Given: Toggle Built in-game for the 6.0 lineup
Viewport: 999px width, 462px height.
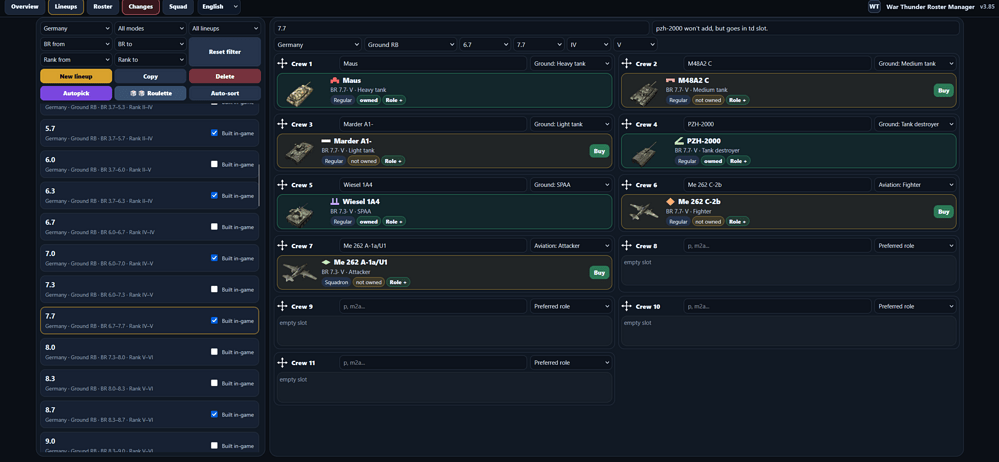Looking at the screenshot, I should pos(214,164).
